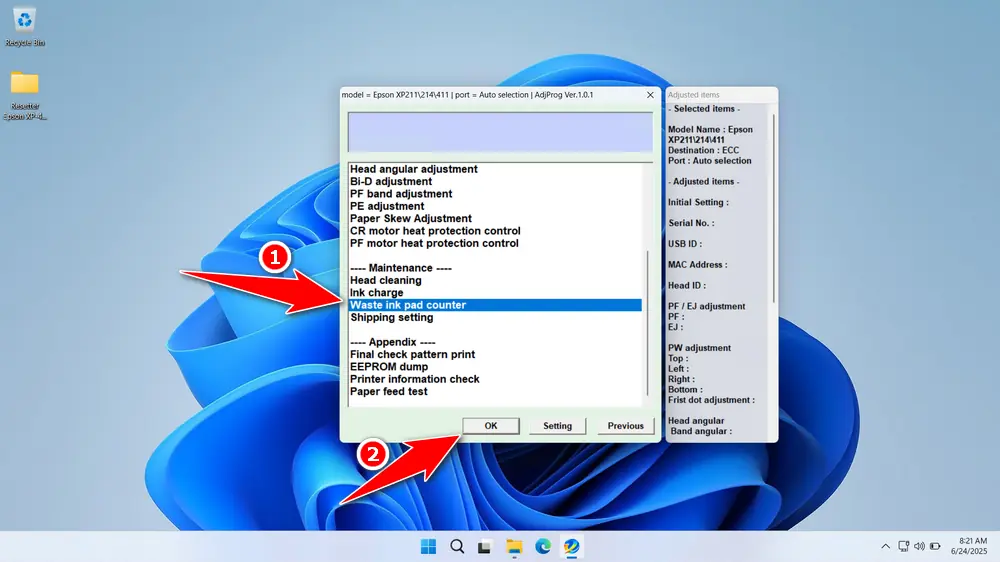Launch File Explorer from the taskbar

coord(514,547)
